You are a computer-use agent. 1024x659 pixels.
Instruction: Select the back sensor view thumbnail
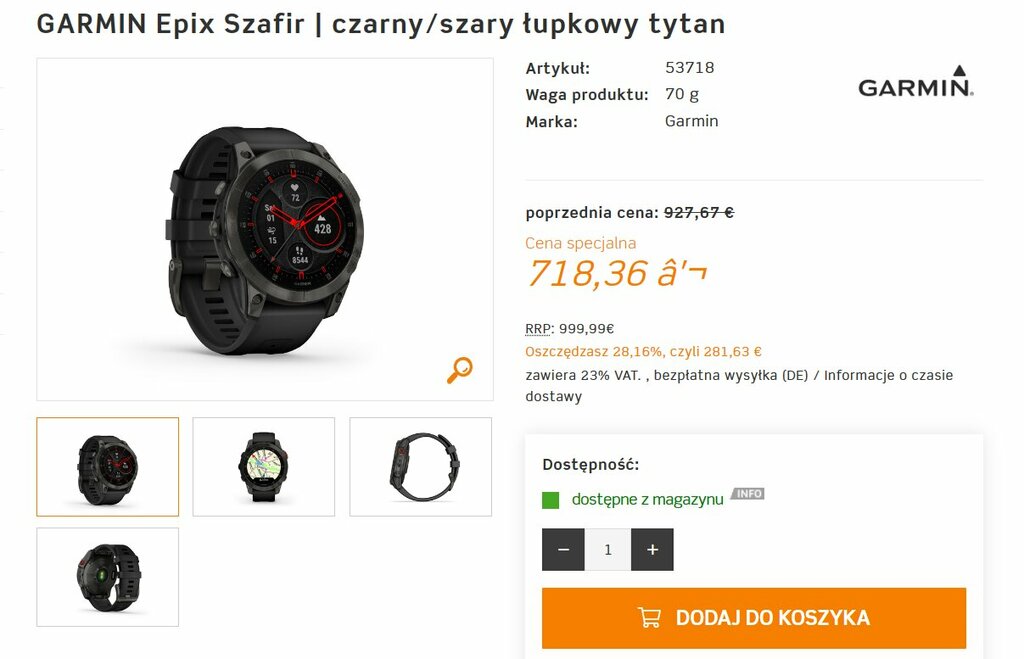coord(108,577)
